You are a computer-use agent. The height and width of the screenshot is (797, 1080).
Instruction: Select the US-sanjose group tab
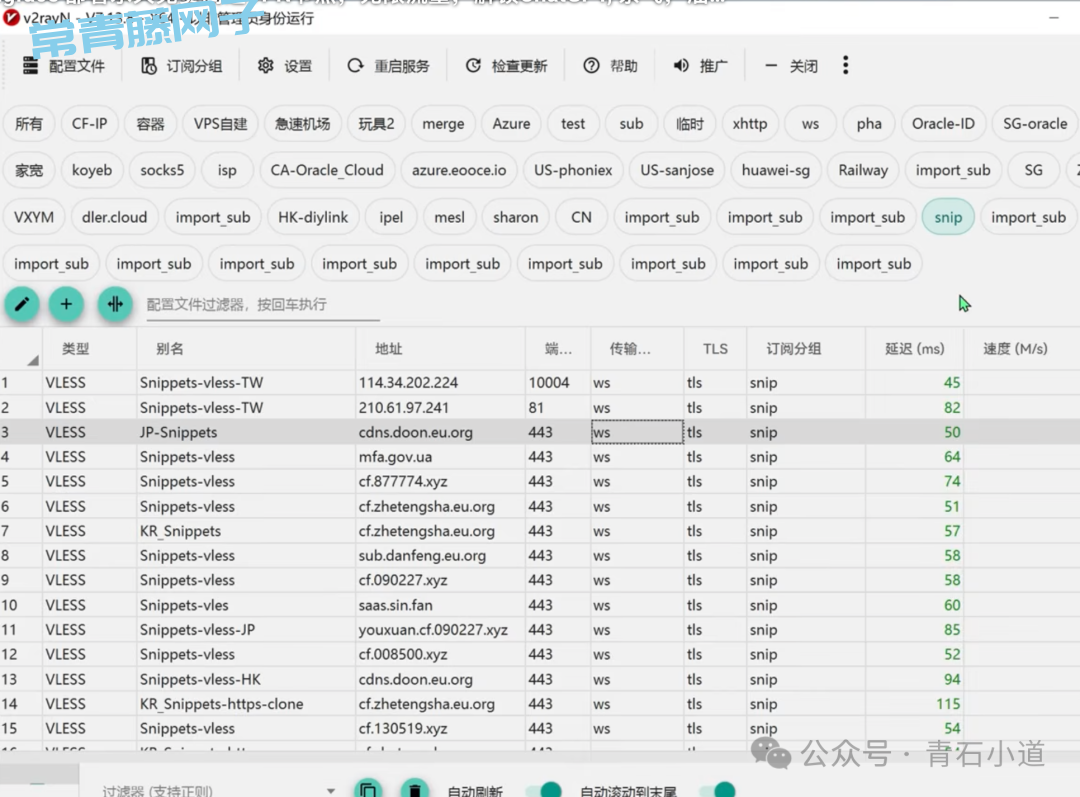click(677, 170)
